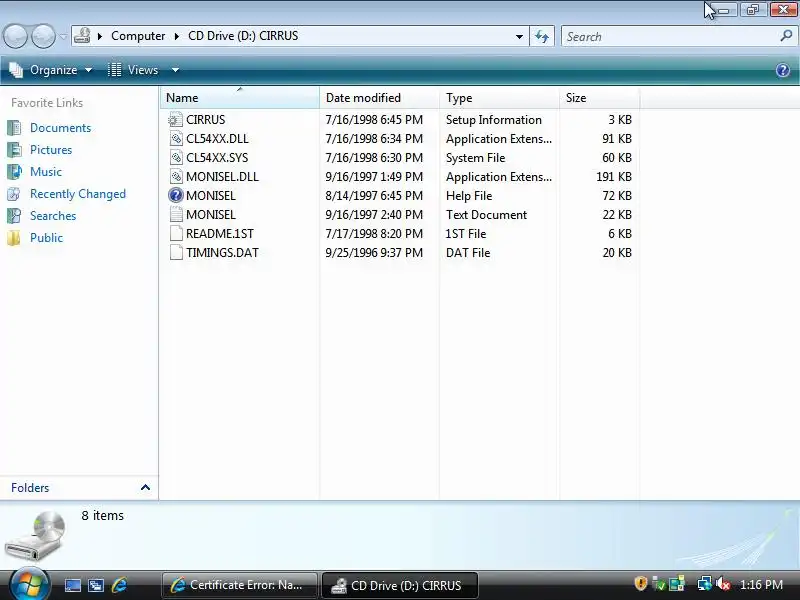Select the file name MONISEL.DLL
800x600 pixels.
point(222,177)
